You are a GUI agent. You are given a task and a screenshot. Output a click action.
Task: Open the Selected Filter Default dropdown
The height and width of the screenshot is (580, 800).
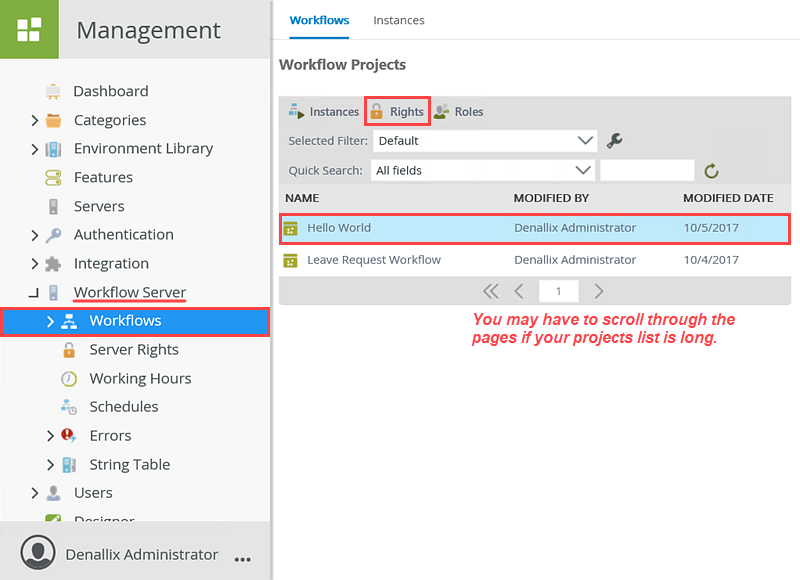pos(485,141)
